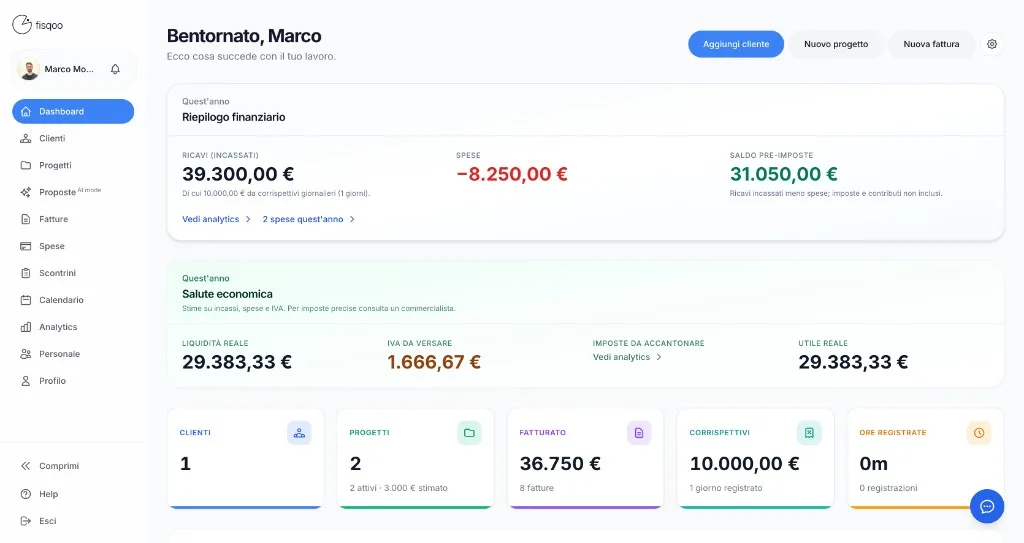The image size is (1024, 543).
Task: Click the 2 attivi · 3.000 € stimato text
Action: click(398, 488)
